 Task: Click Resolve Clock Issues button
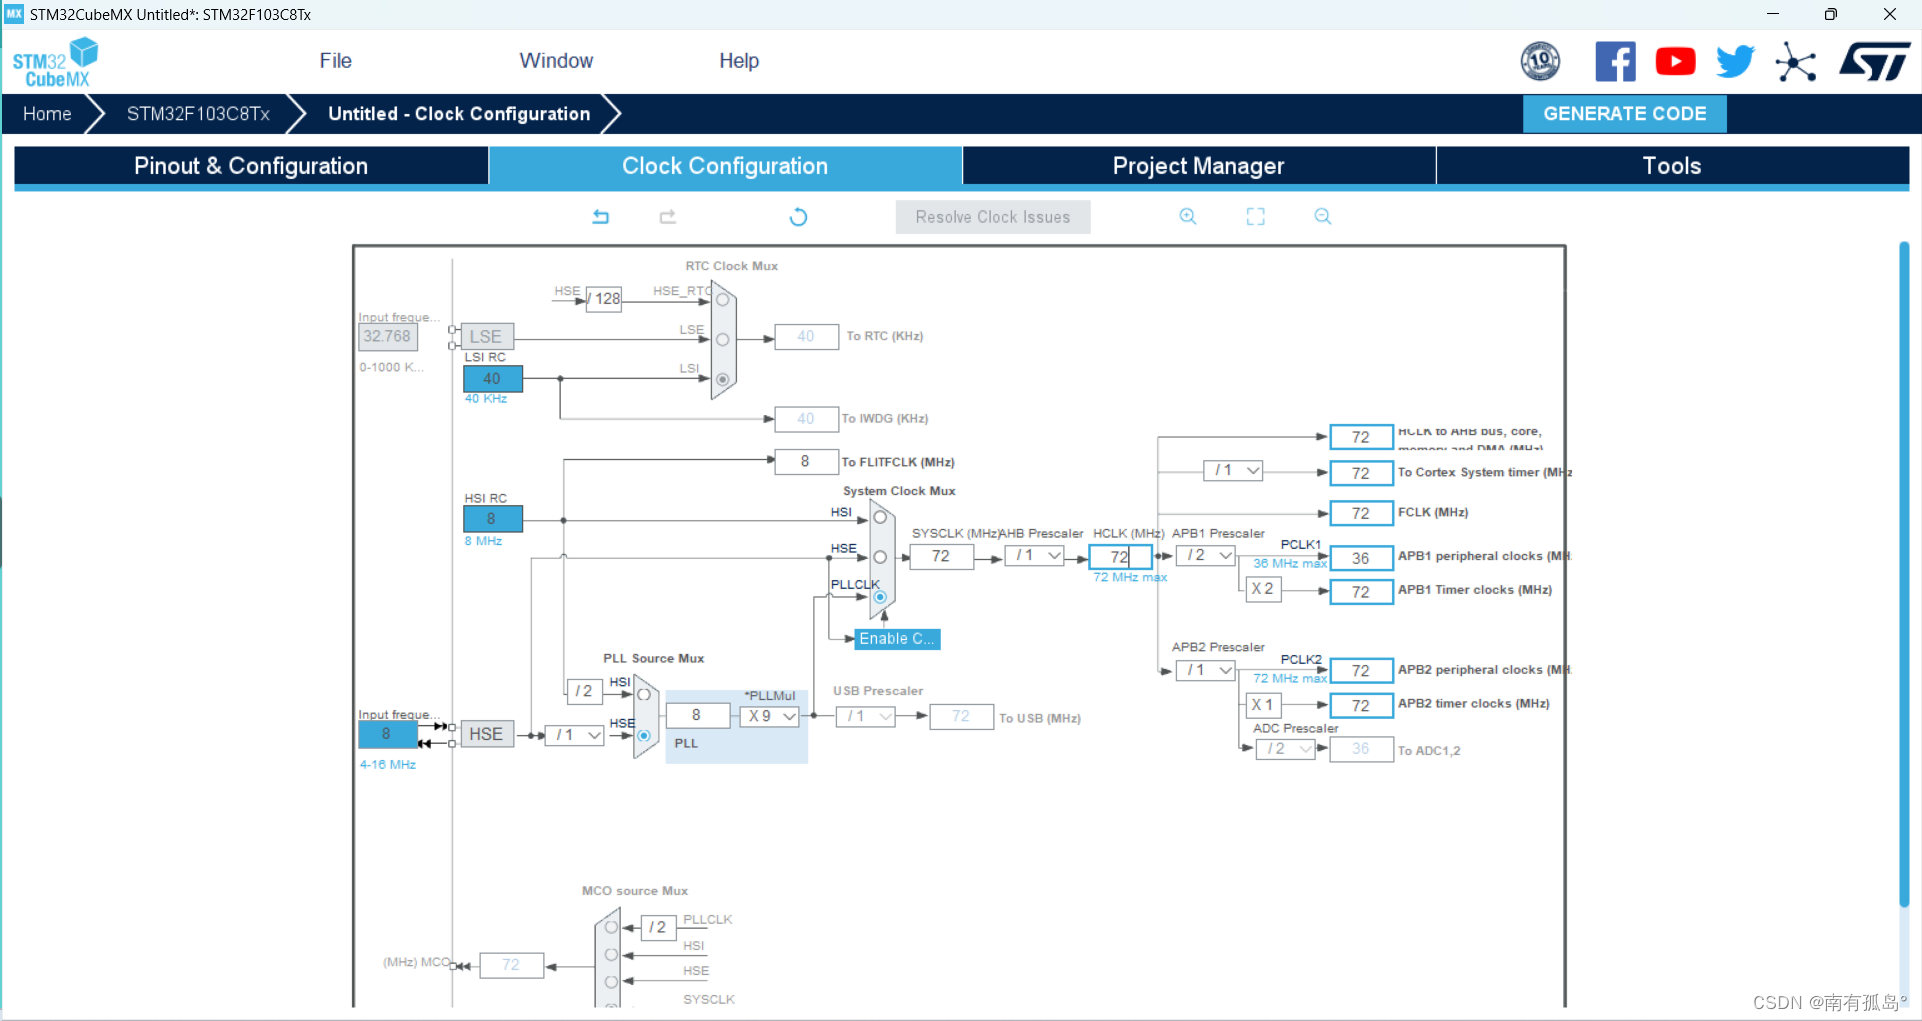click(993, 217)
